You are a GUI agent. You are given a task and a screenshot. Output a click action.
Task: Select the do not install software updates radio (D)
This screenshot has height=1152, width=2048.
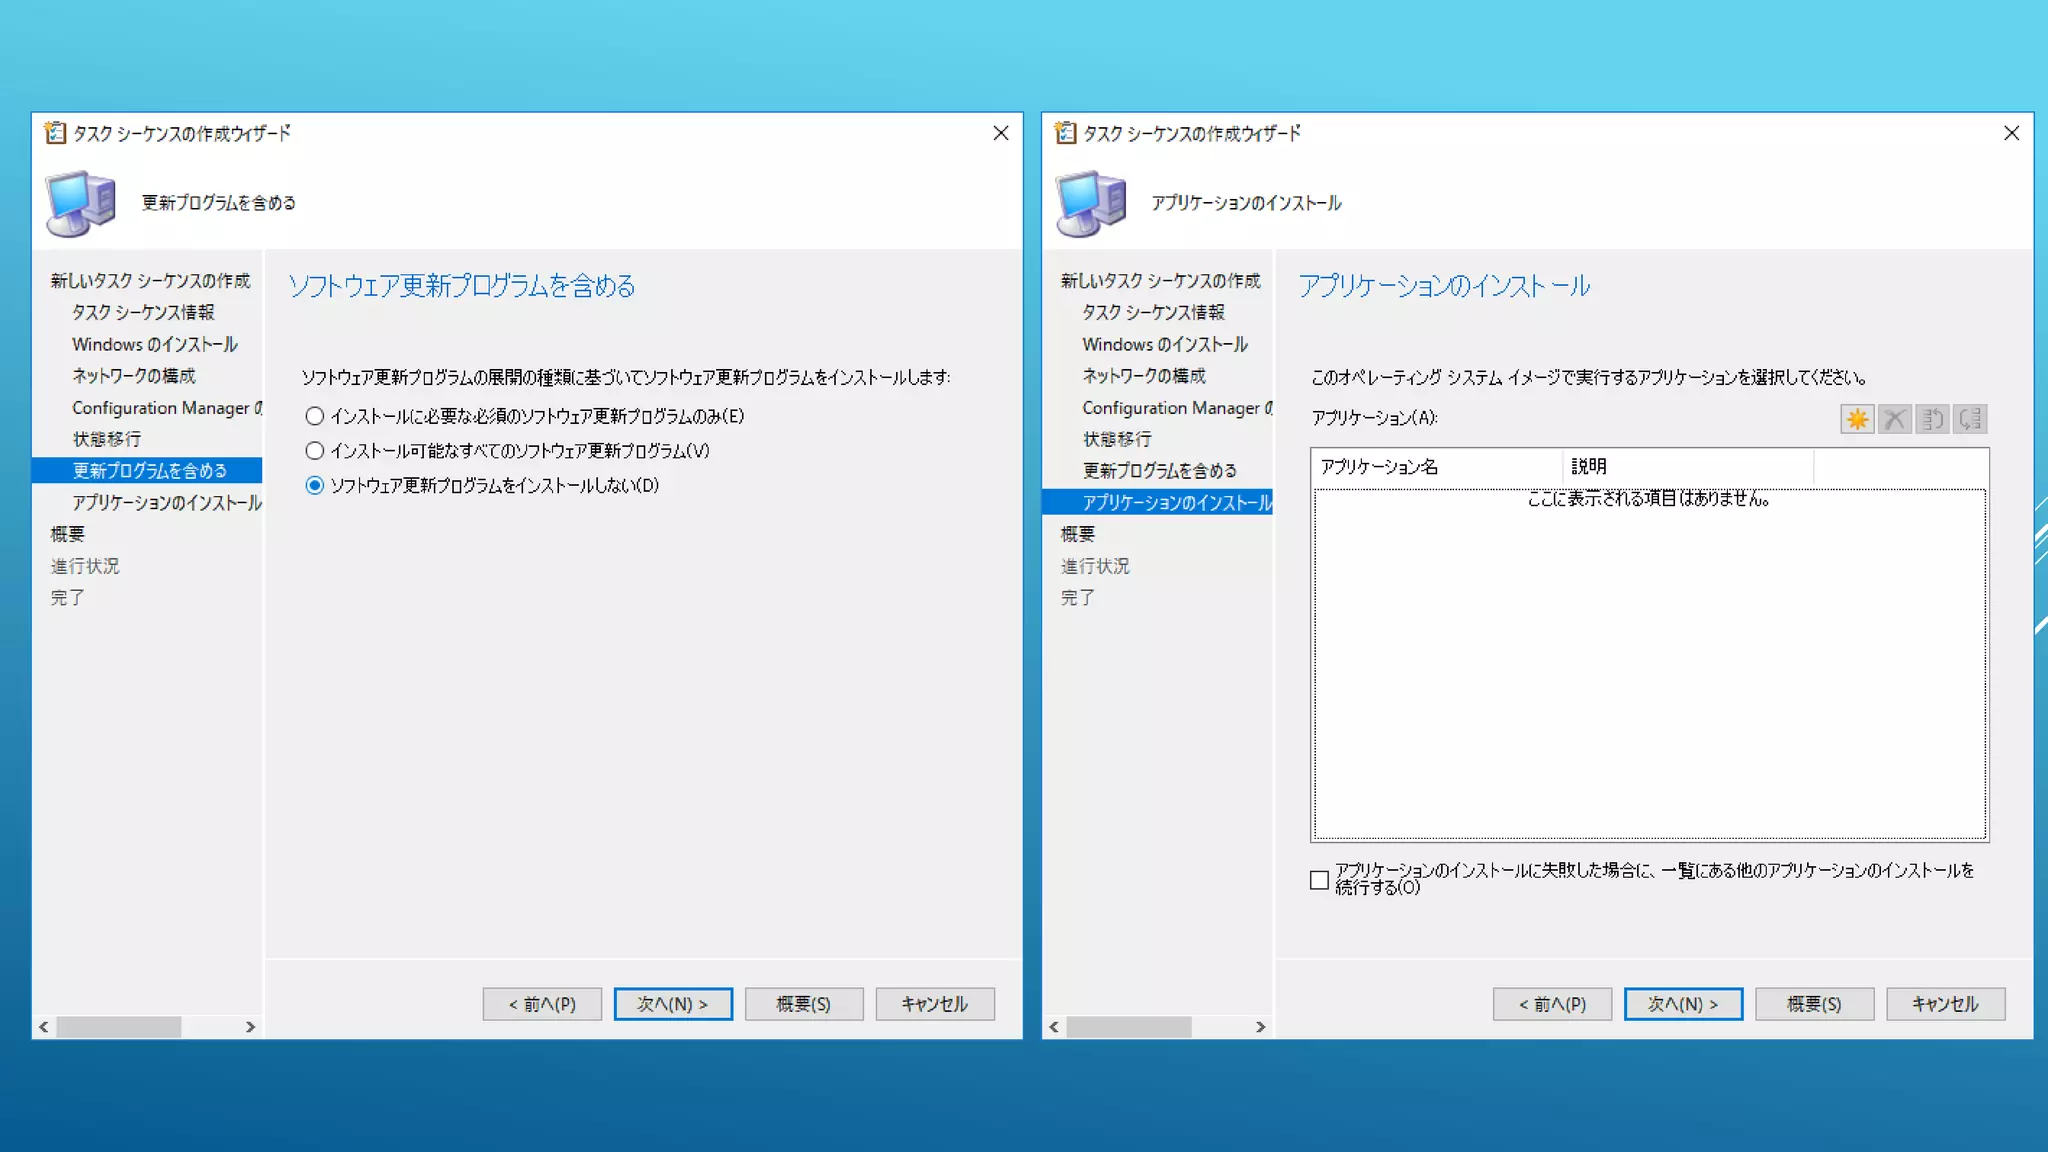click(315, 486)
